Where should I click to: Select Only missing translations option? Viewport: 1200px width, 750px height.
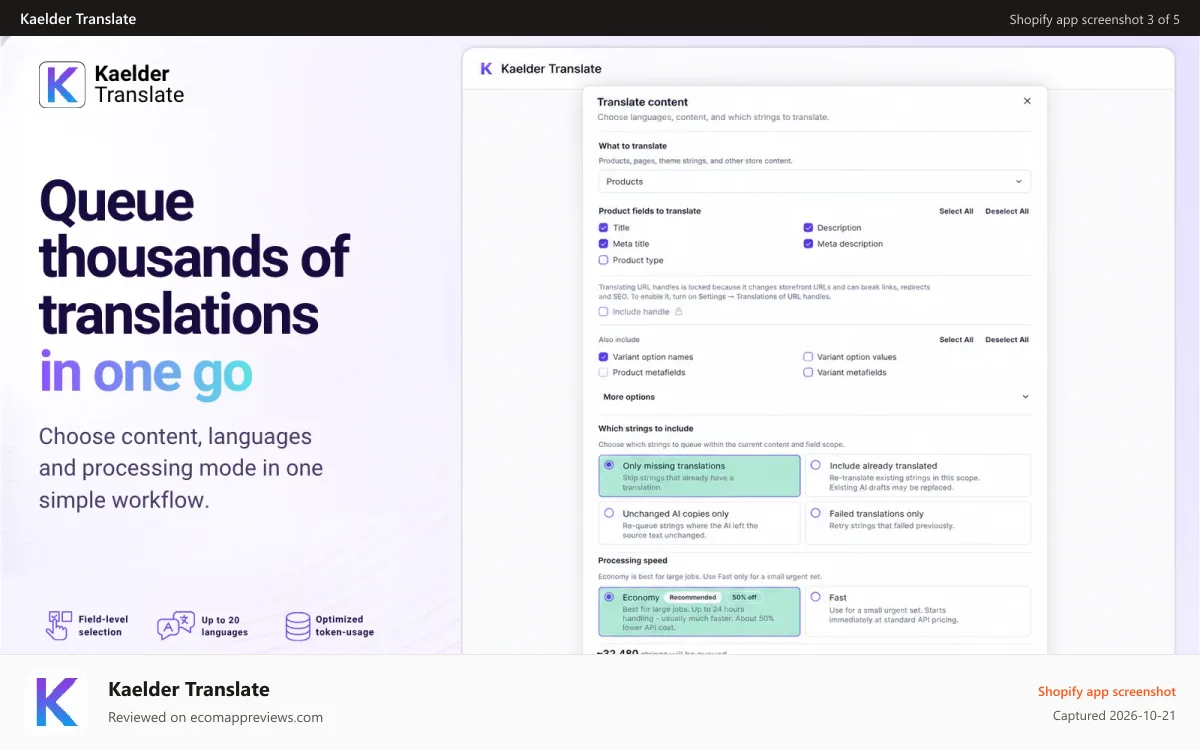coord(699,476)
